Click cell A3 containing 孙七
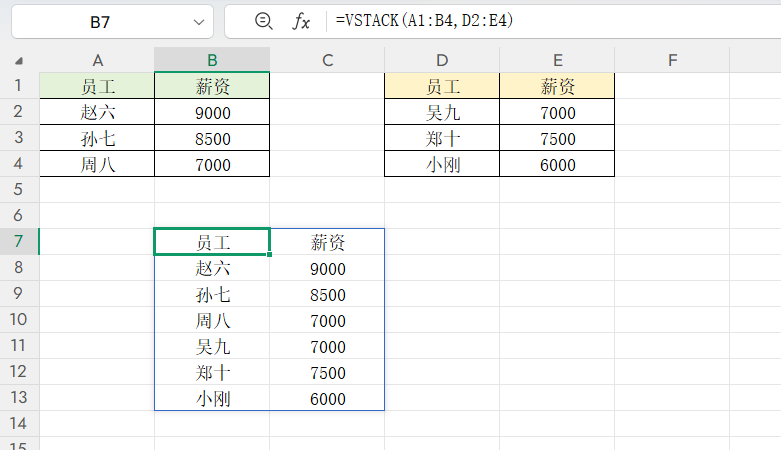The height and width of the screenshot is (450, 781). coord(97,138)
